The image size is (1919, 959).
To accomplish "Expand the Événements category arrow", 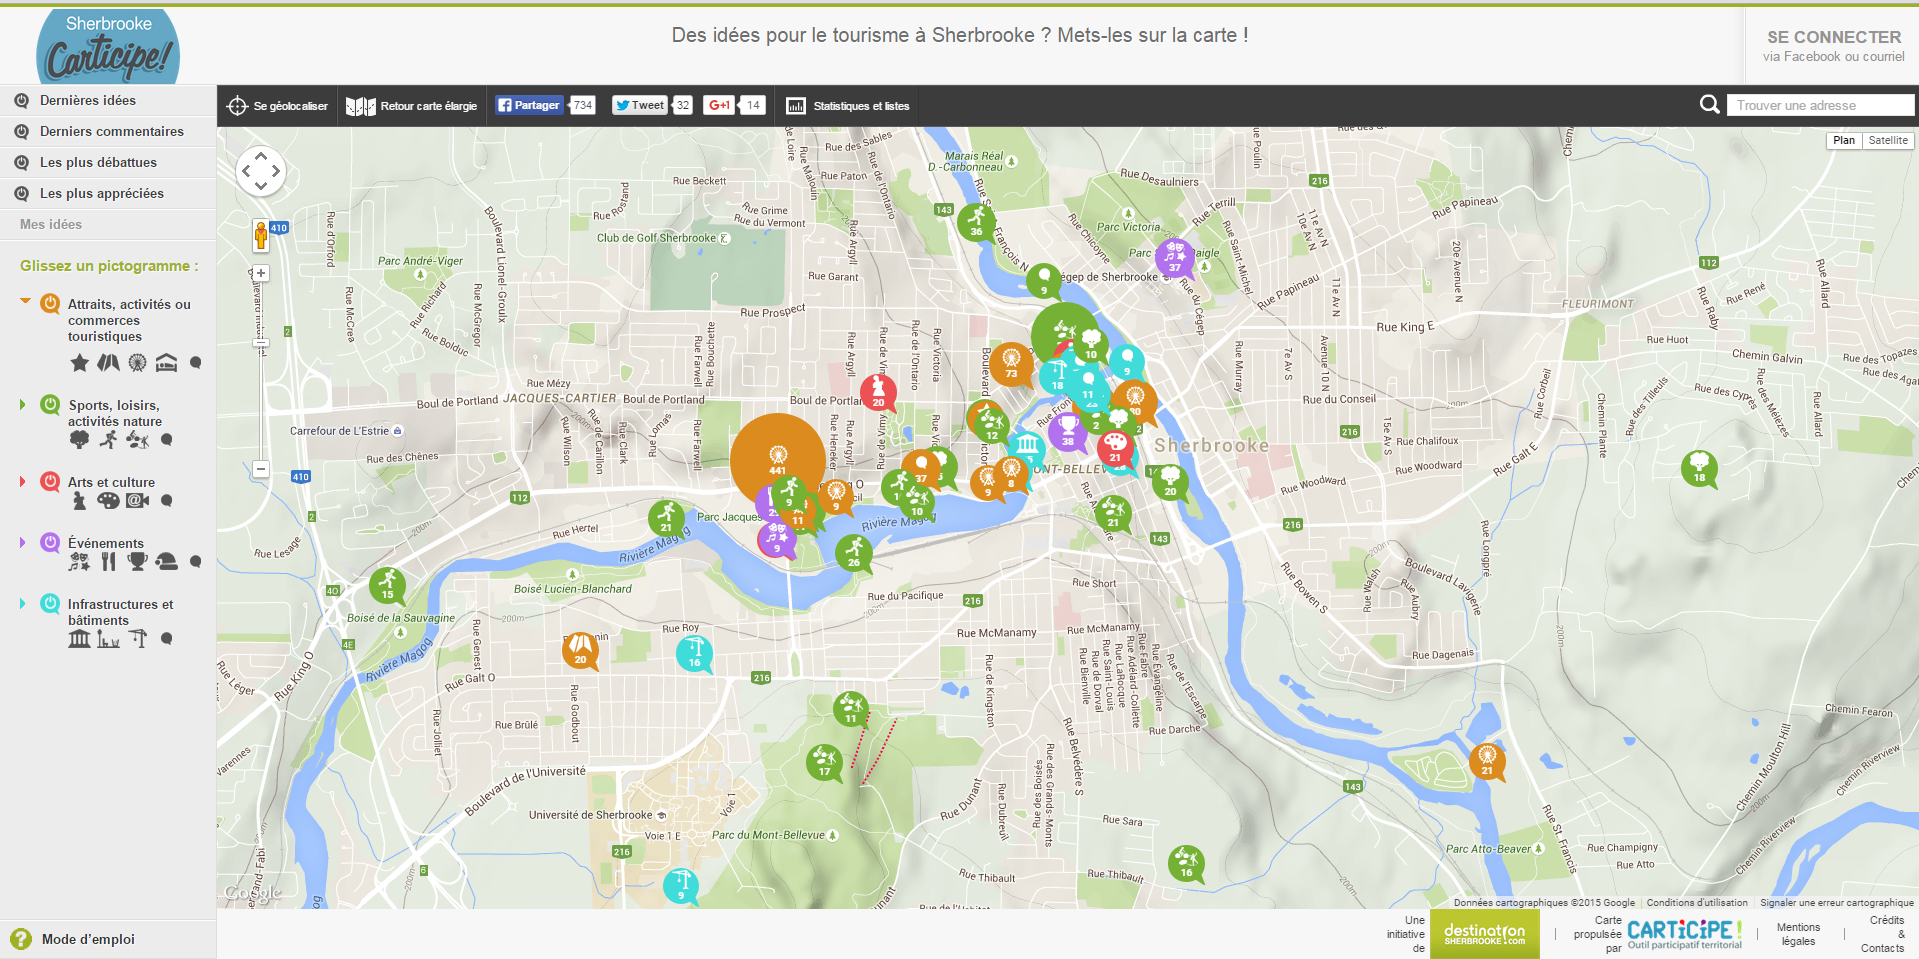I will click(23, 543).
